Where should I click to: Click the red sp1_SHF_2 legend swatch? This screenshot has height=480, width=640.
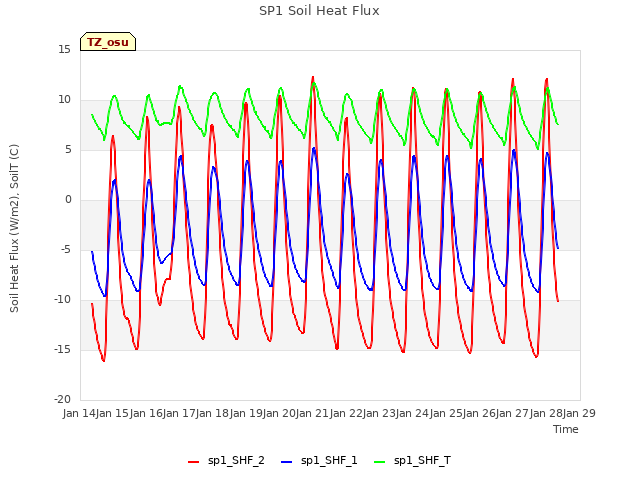193,462
